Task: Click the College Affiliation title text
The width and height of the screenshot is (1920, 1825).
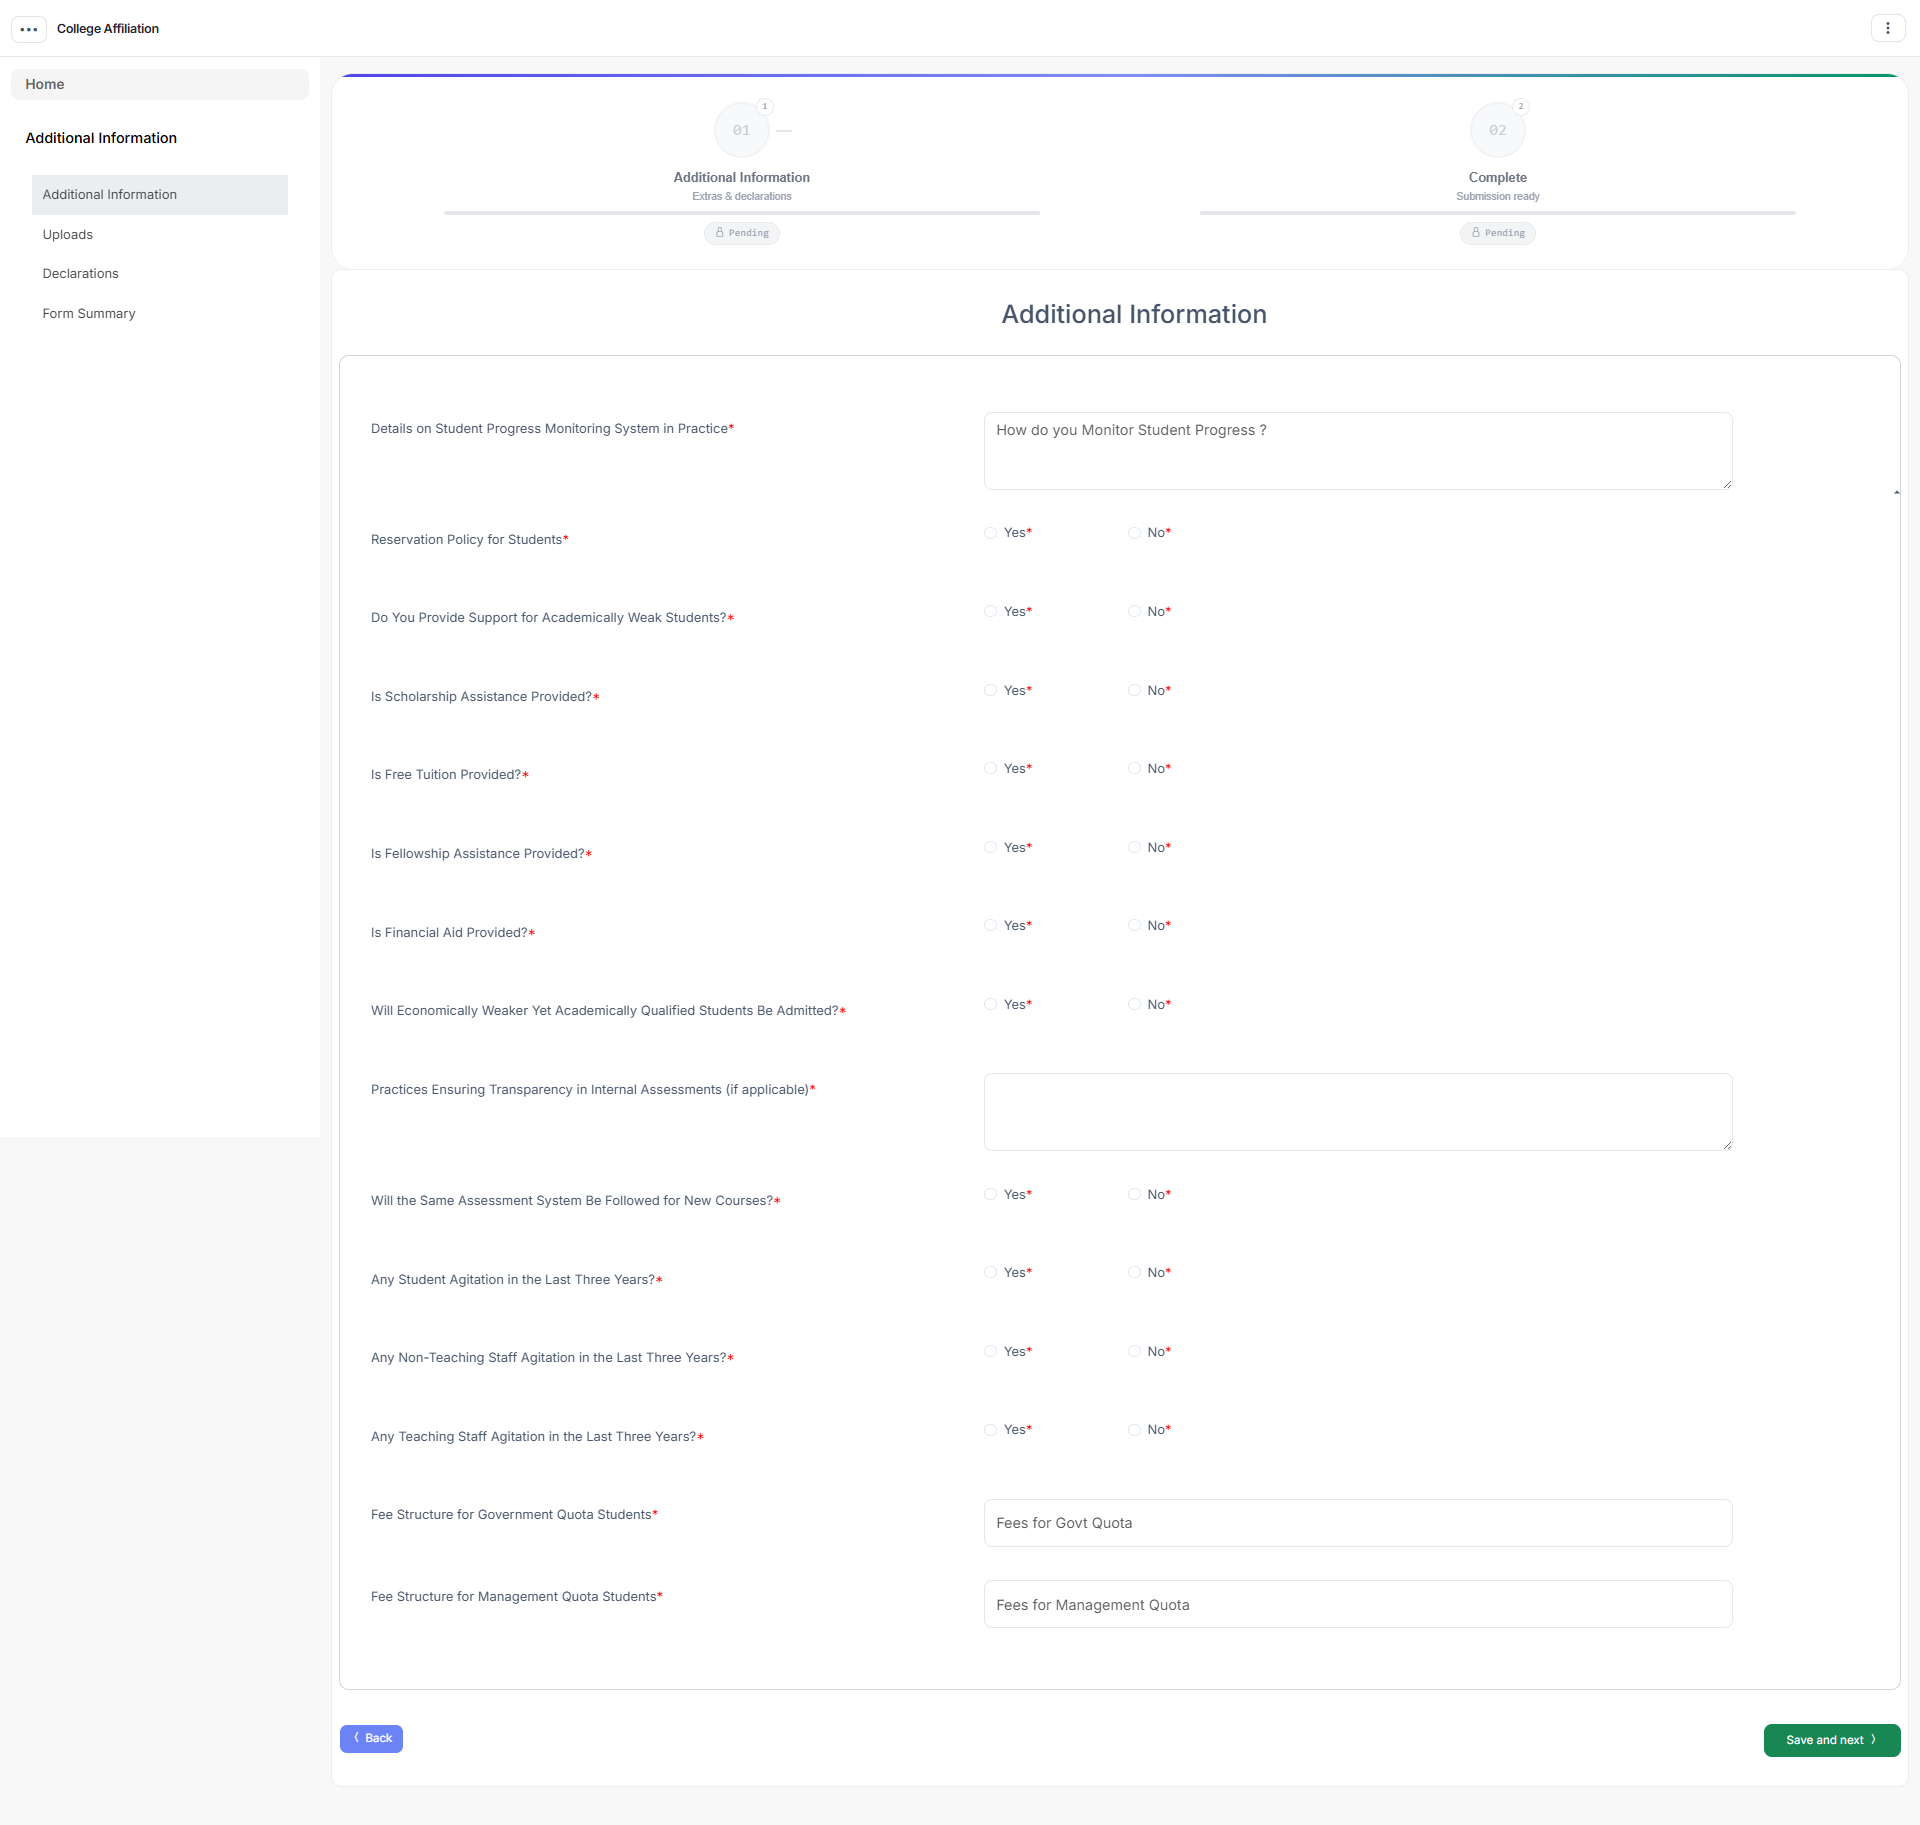Action: (x=108, y=29)
